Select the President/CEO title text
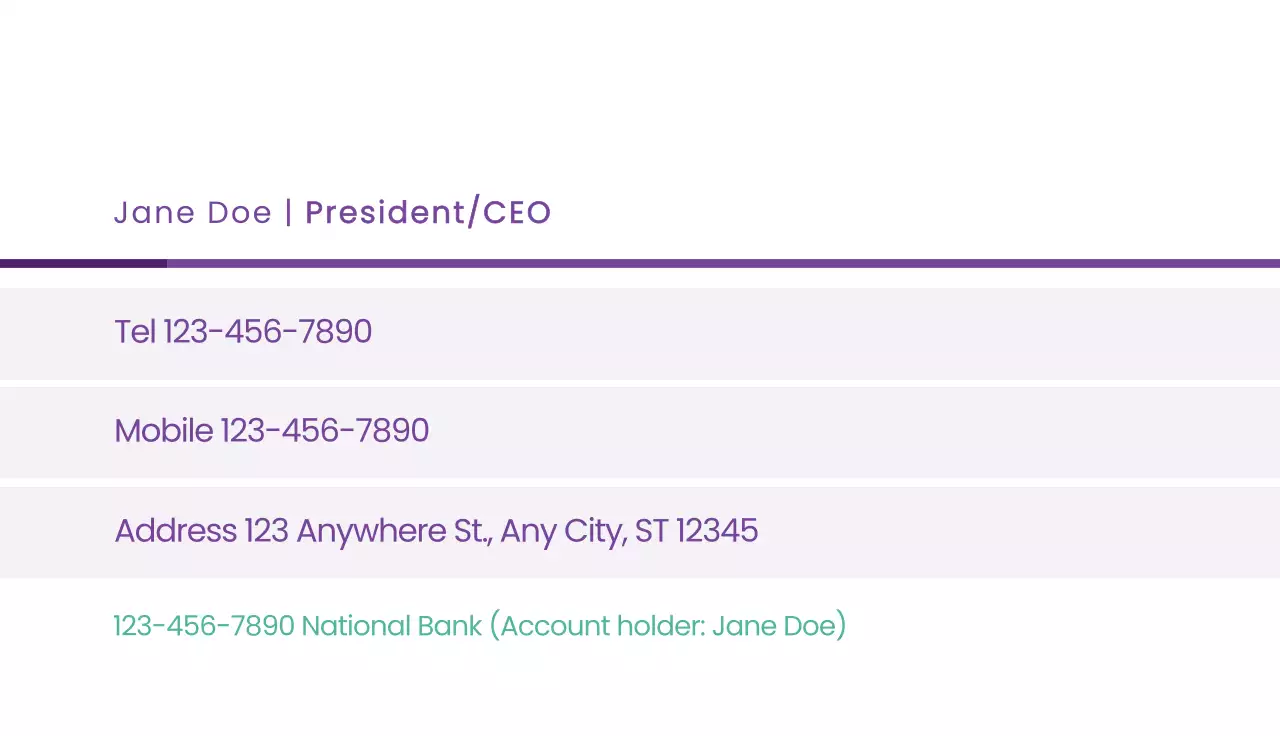 [428, 213]
